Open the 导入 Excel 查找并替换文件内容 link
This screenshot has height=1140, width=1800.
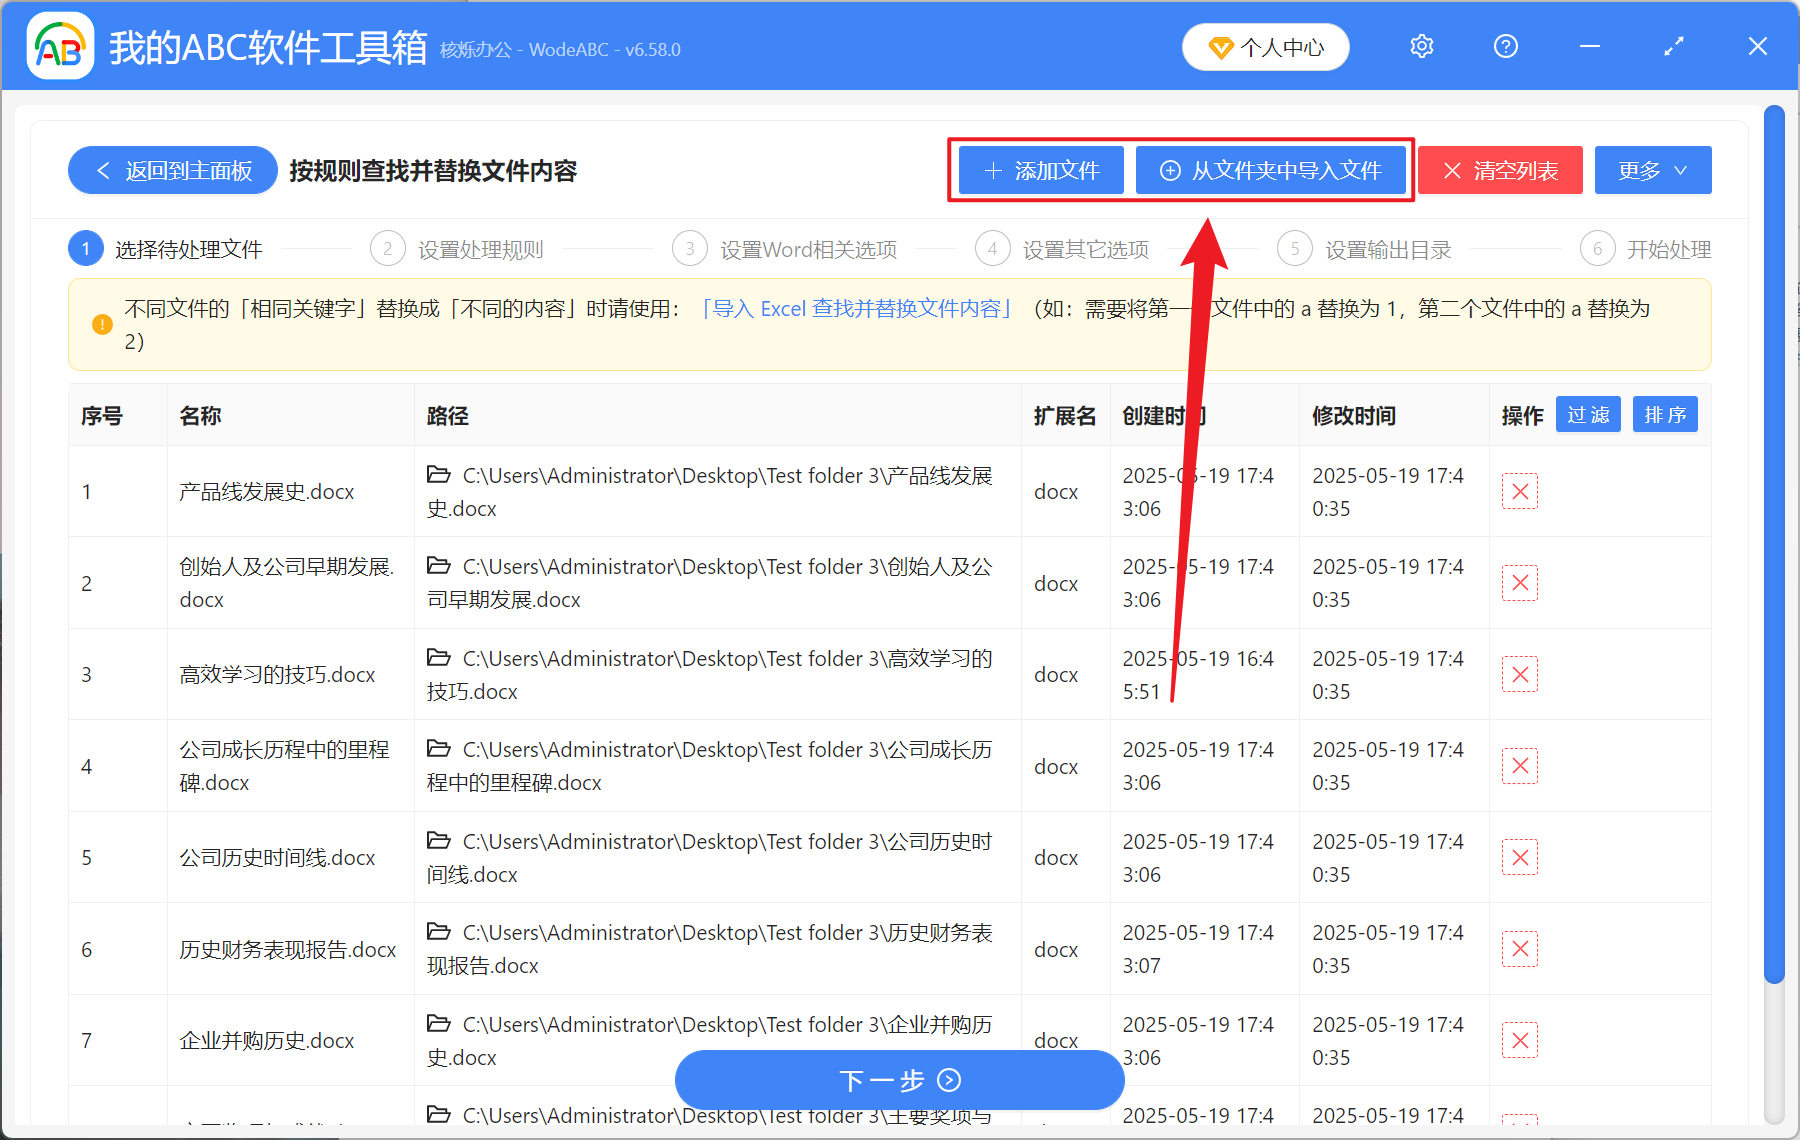pyautogui.click(x=857, y=309)
